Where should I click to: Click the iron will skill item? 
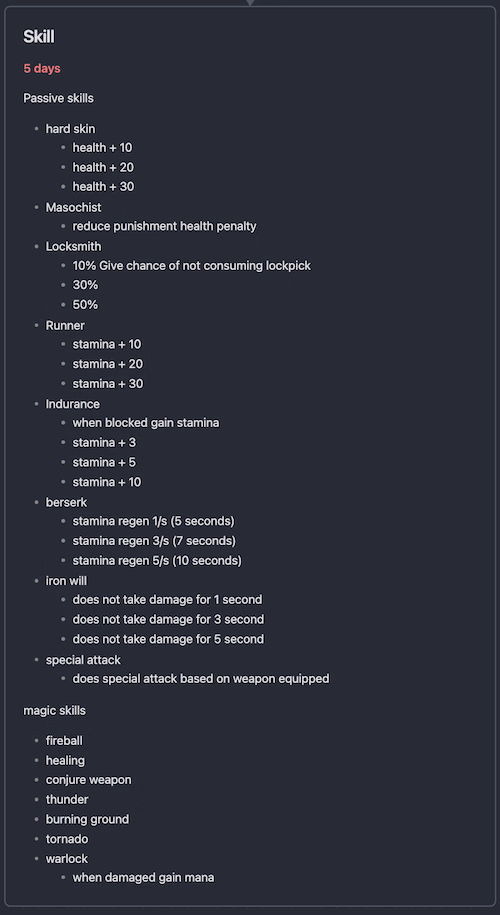(67, 581)
